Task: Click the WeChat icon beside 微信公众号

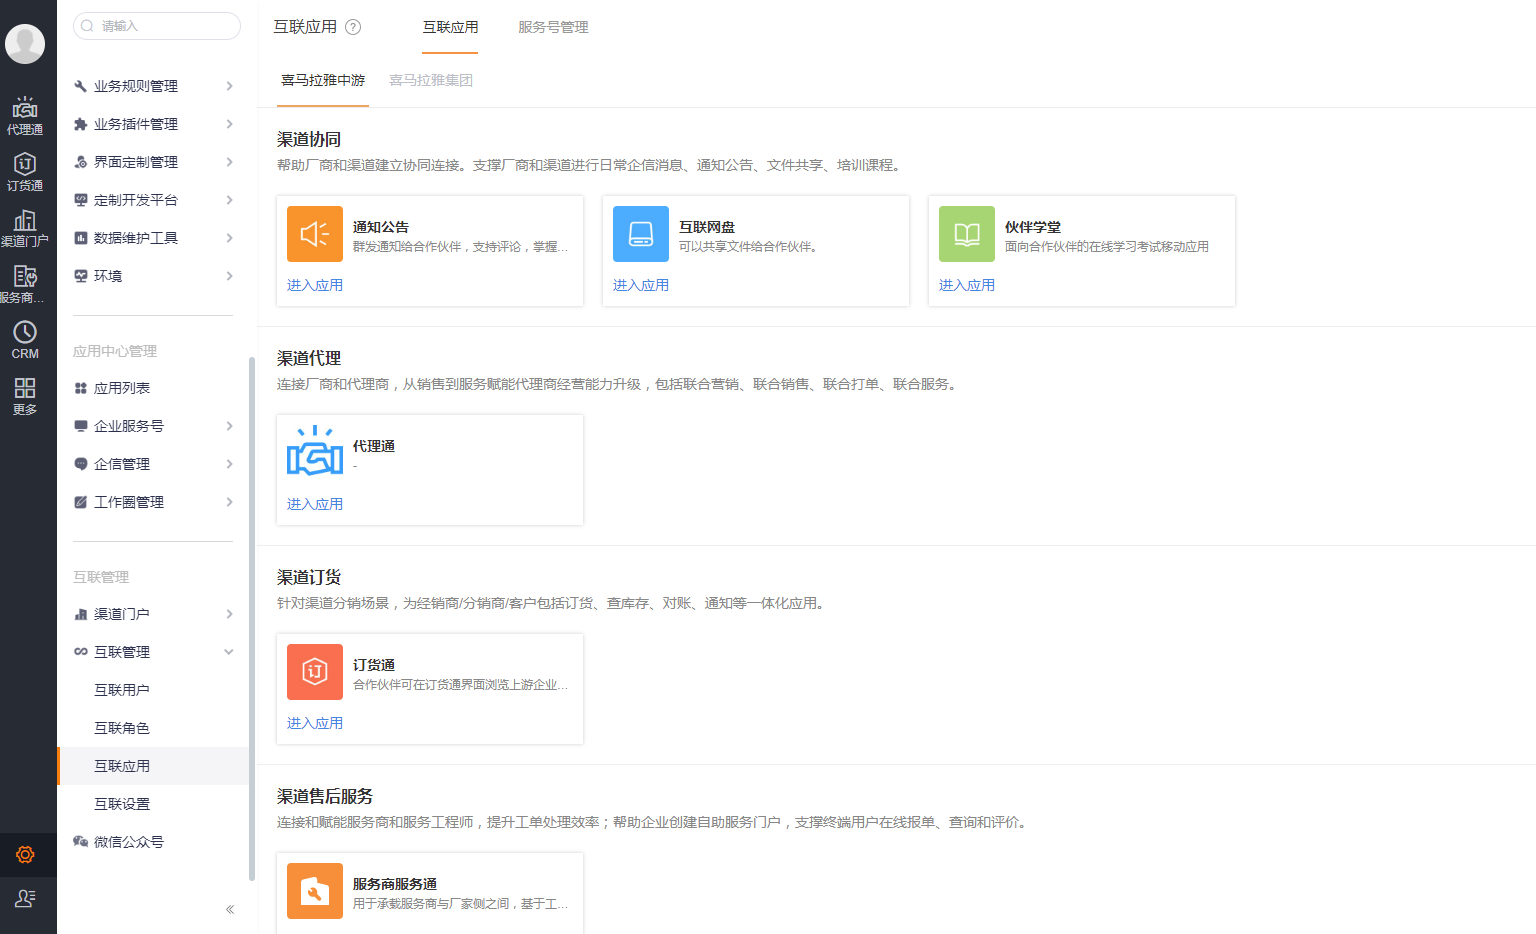Action: pyautogui.click(x=81, y=842)
